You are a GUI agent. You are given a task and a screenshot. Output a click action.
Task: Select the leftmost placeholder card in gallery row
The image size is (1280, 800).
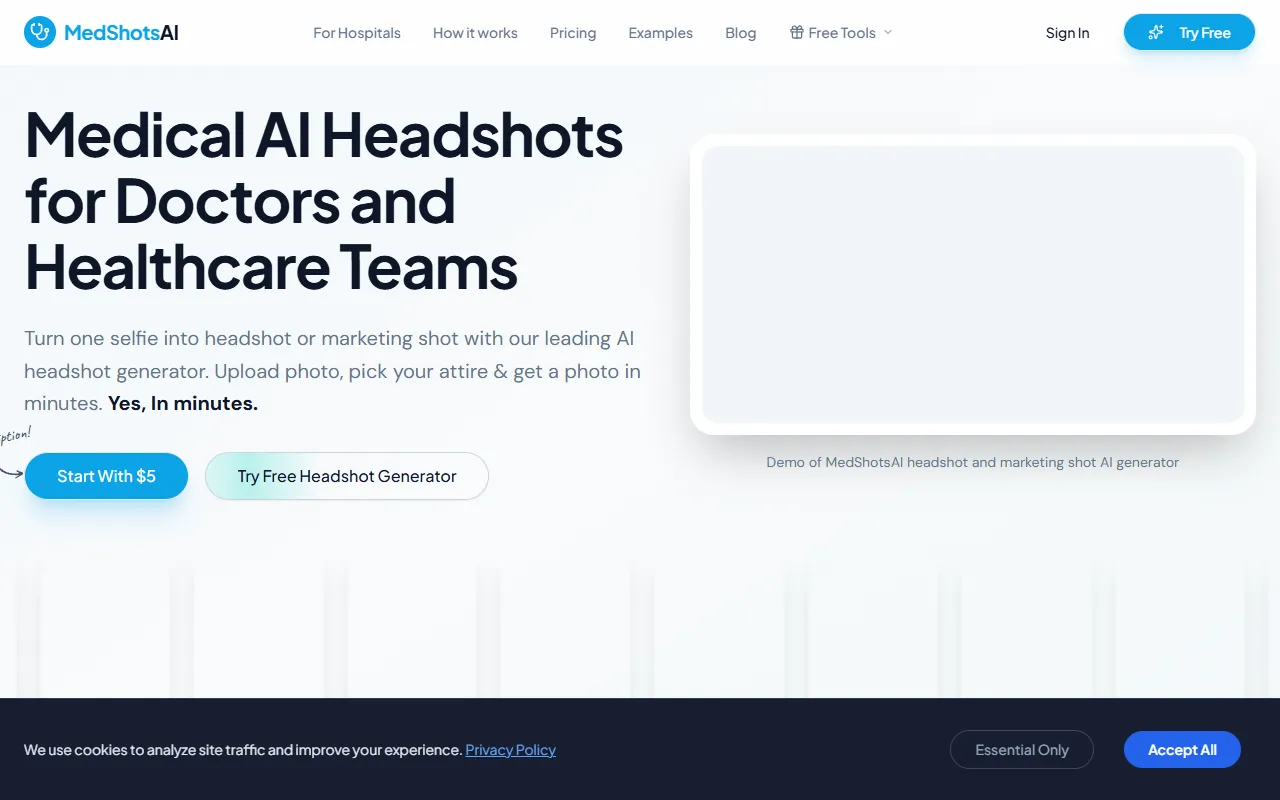(x=104, y=630)
